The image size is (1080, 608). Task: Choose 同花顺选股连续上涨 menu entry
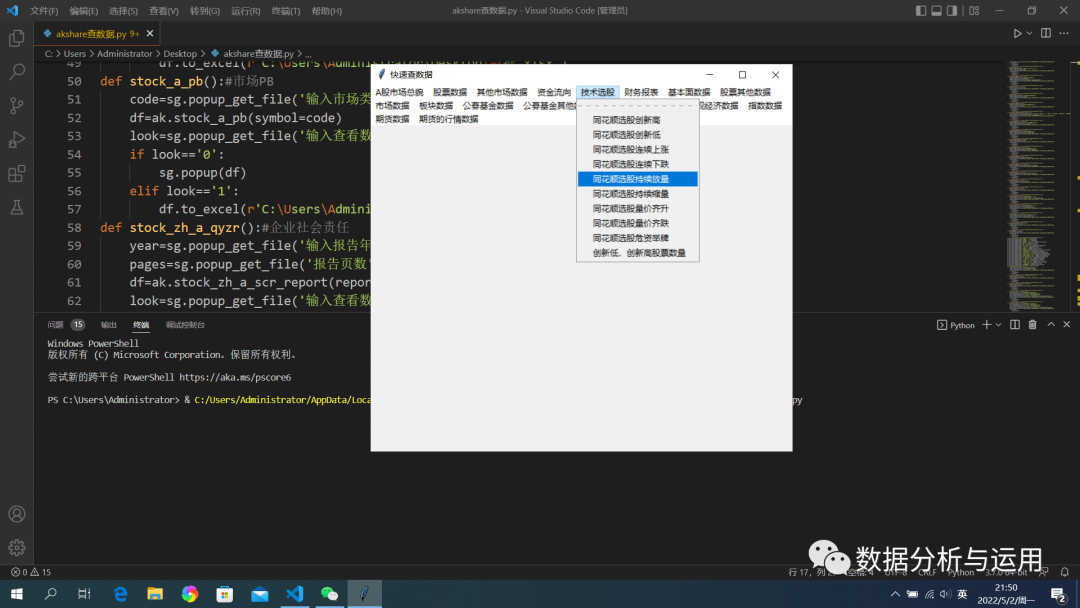click(638, 149)
